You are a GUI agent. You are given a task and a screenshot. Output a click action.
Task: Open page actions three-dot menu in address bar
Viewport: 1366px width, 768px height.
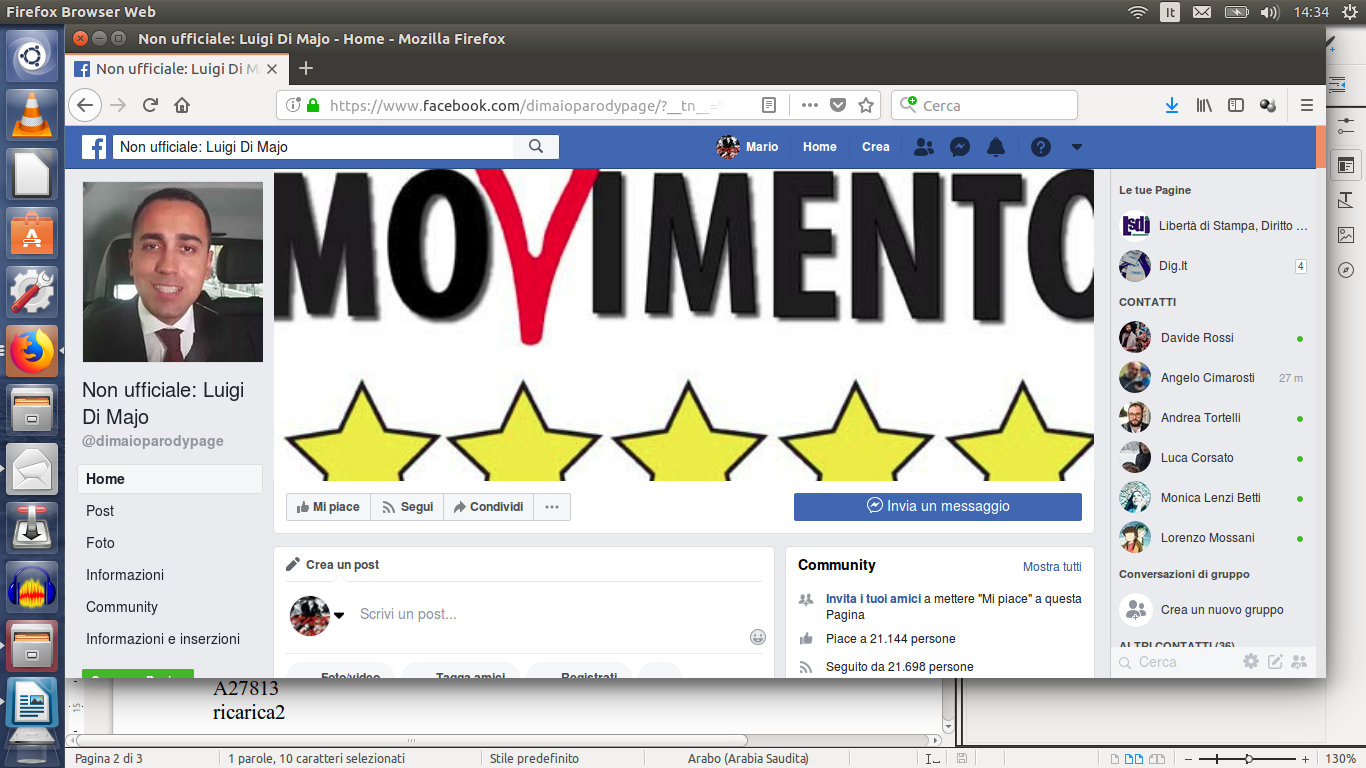coord(810,105)
